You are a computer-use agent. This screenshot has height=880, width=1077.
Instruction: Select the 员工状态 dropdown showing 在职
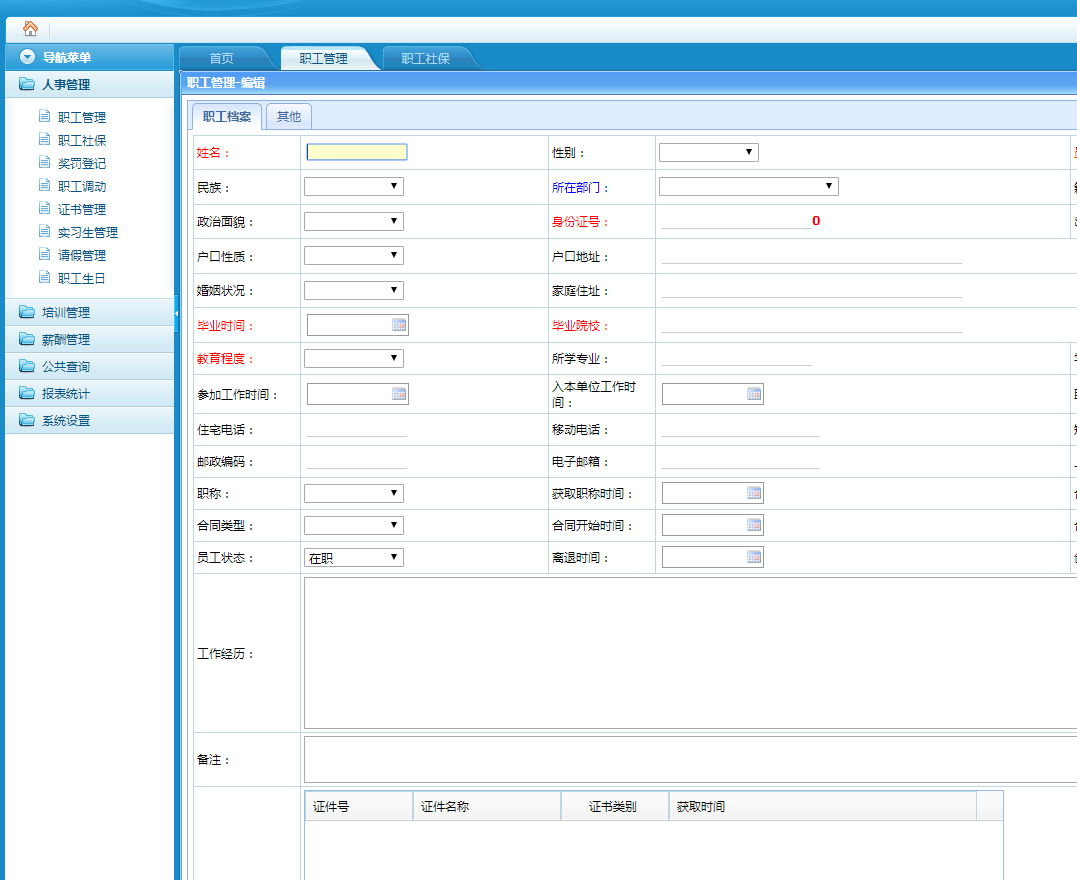click(x=353, y=557)
